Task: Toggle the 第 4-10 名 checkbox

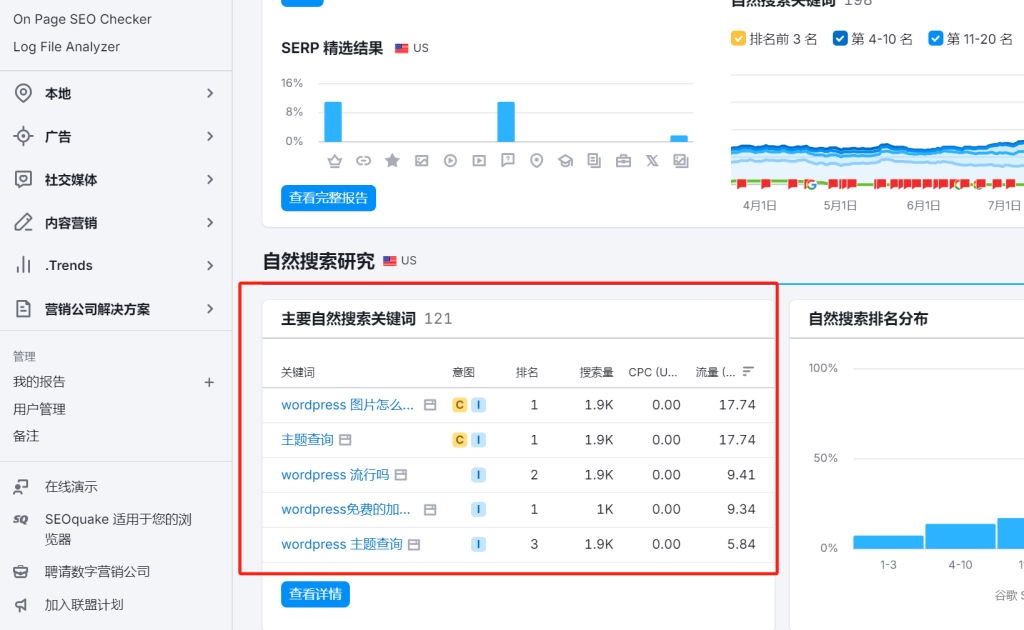Action: 840,39
